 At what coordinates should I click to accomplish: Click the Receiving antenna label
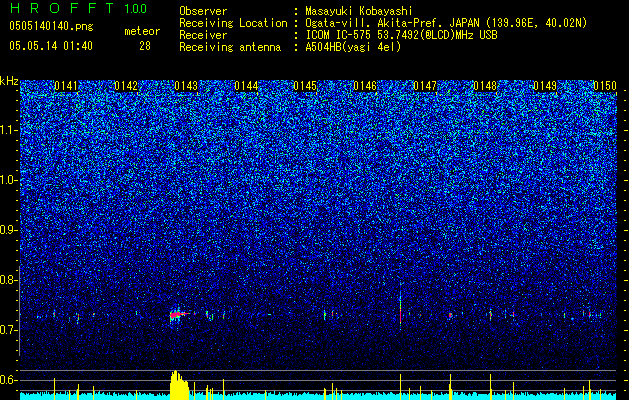point(230,47)
